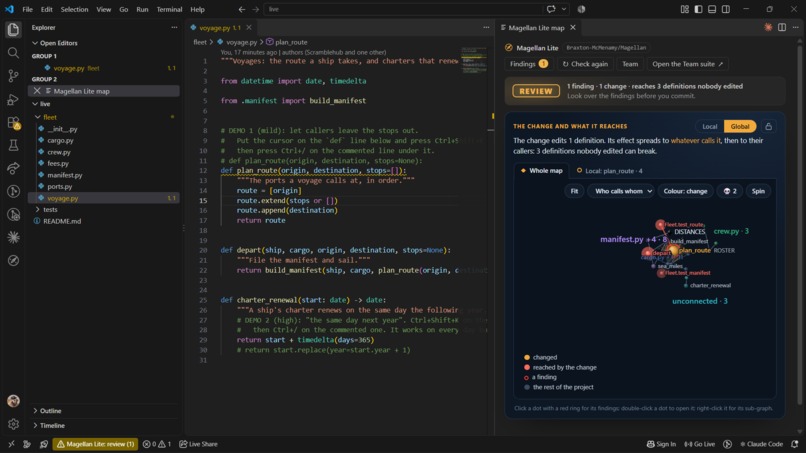This screenshot has height=453, width=806.
Task: Go forward with the right arrow
Action: (255, 9)
